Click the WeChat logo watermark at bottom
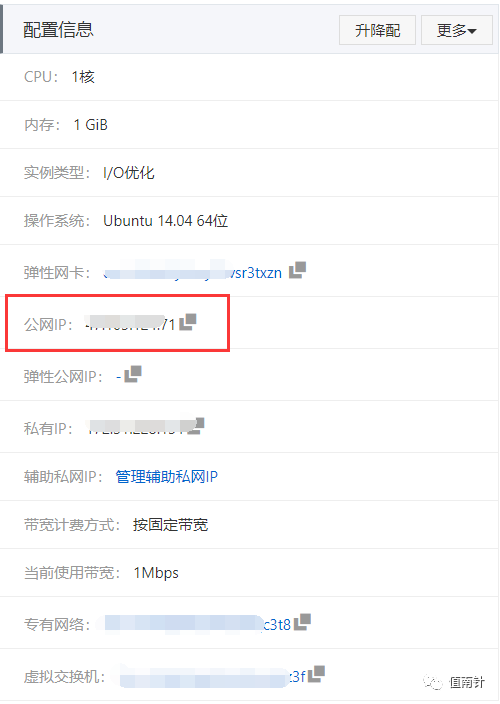Screen dimensions: 500x704 pos(433,682)
